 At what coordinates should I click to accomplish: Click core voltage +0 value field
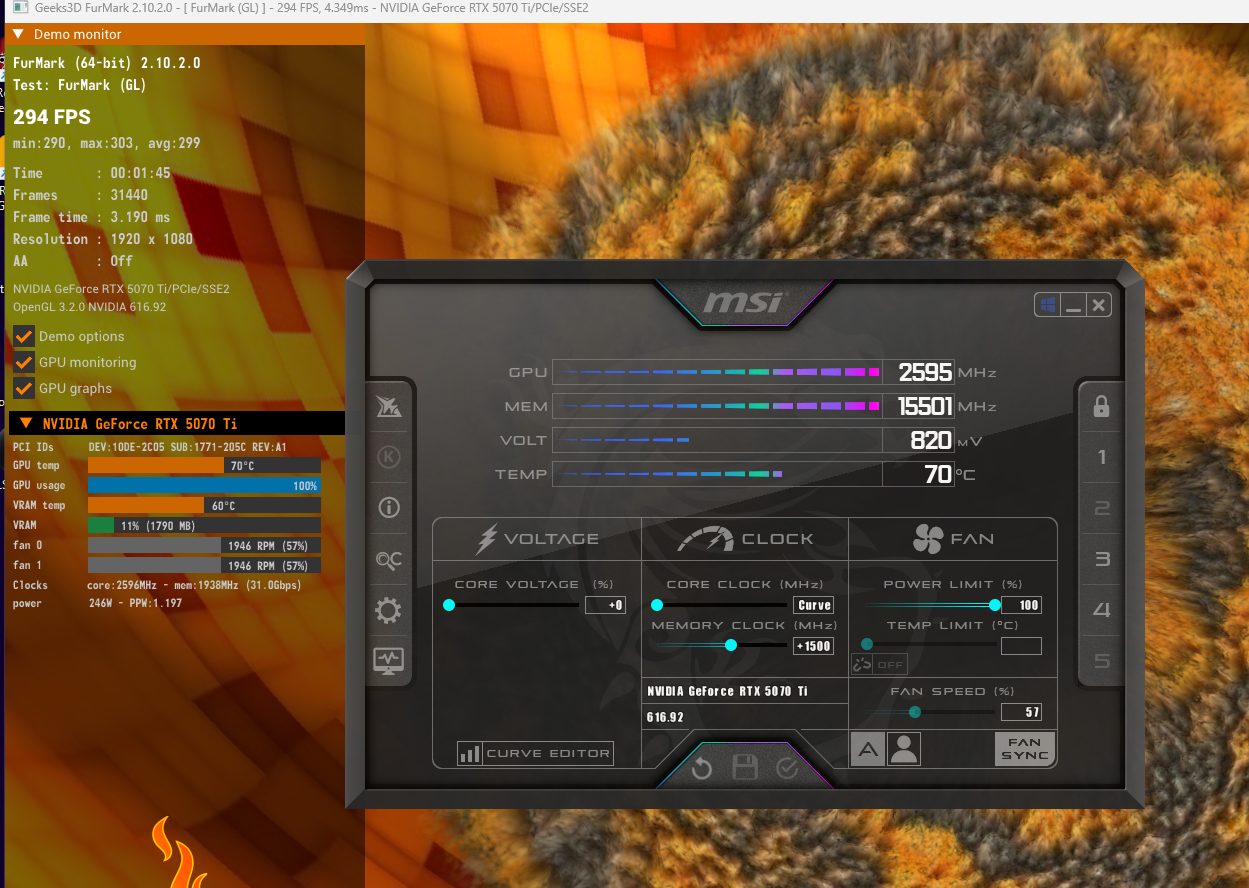[x=605, y=605]
